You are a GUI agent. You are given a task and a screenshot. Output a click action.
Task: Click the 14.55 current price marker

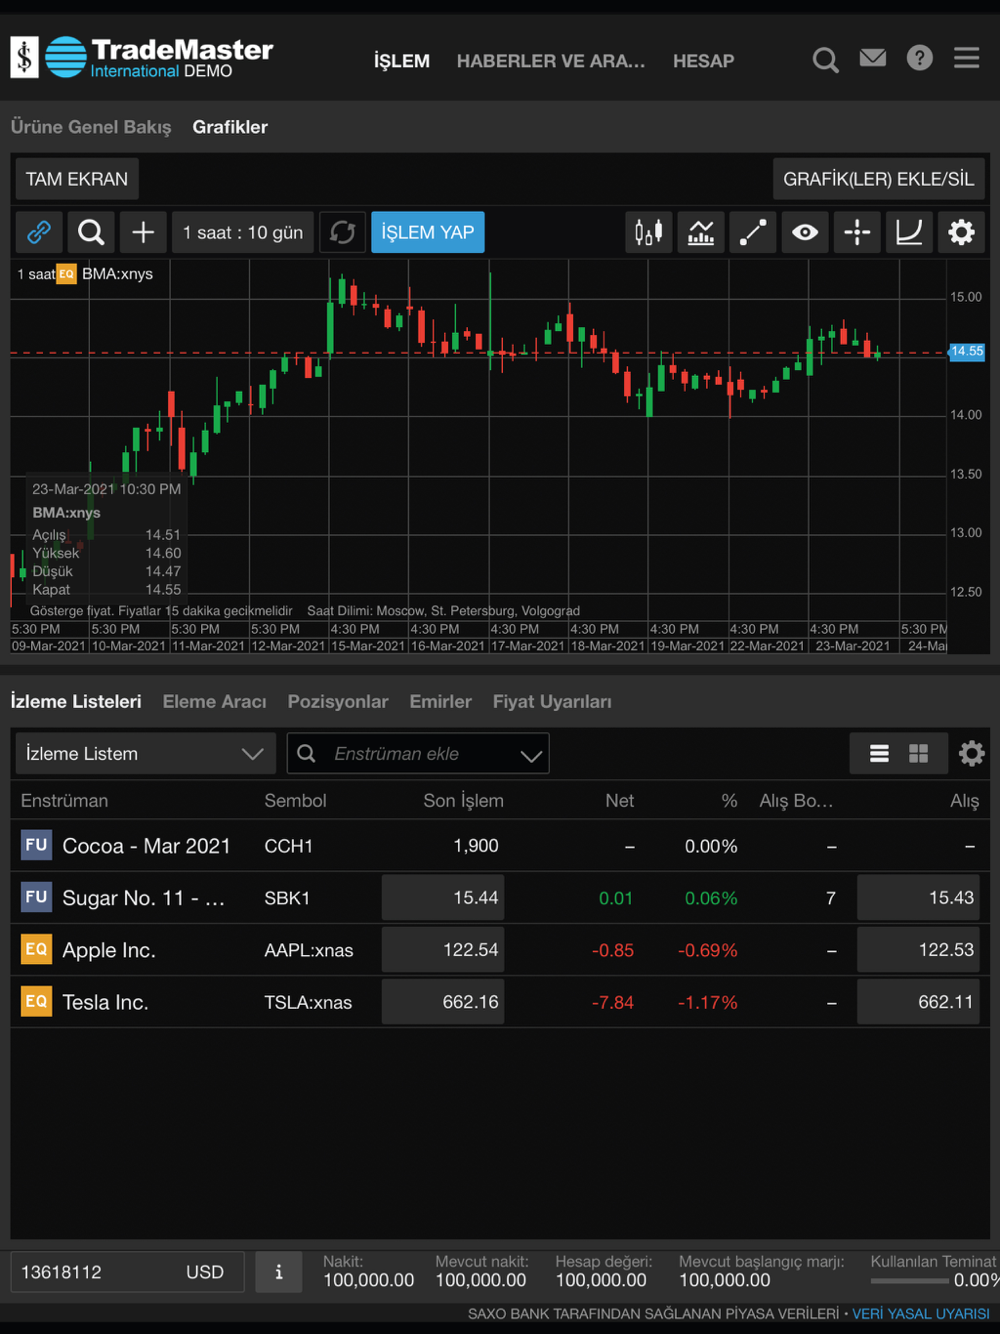click(966, 352)
